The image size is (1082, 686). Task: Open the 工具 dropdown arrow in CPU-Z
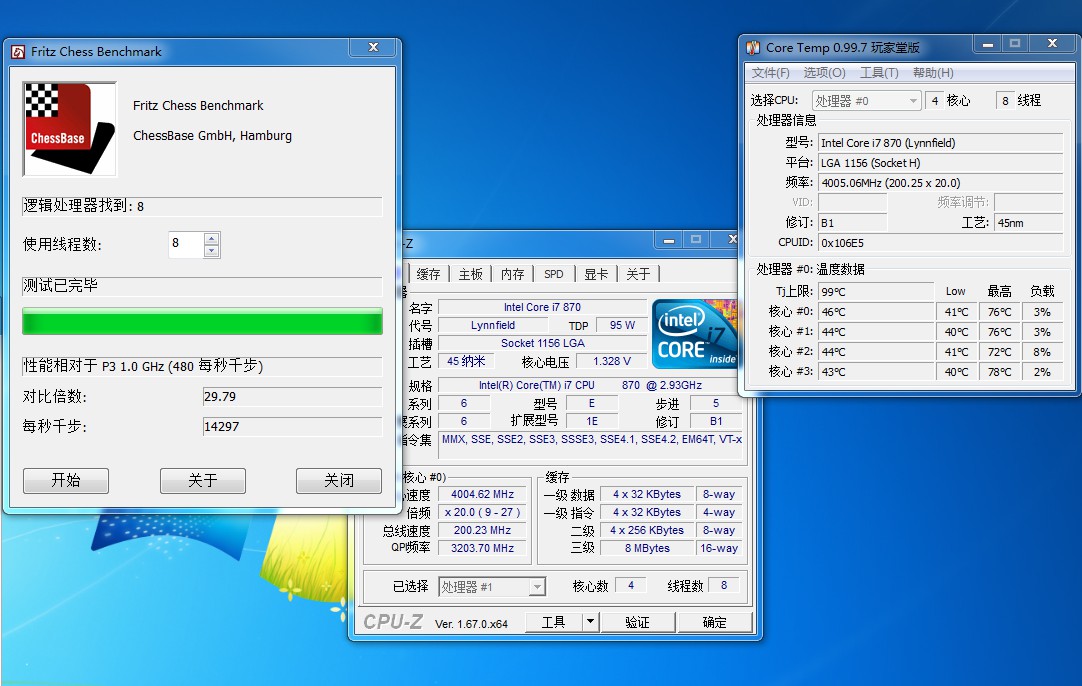click(x=590, y=622)
